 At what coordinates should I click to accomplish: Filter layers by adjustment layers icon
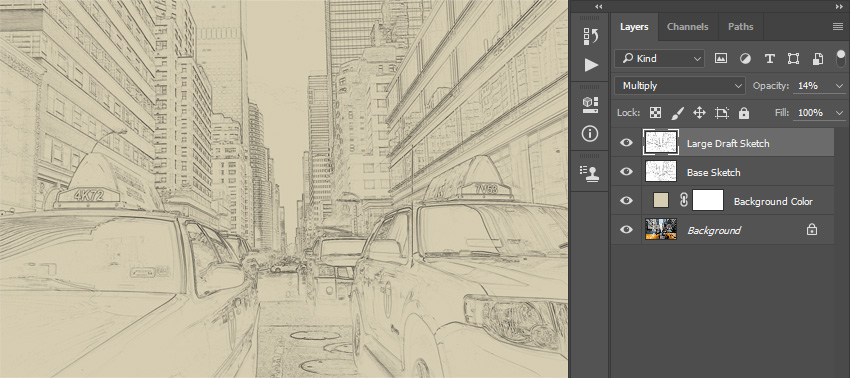(745, 59)
